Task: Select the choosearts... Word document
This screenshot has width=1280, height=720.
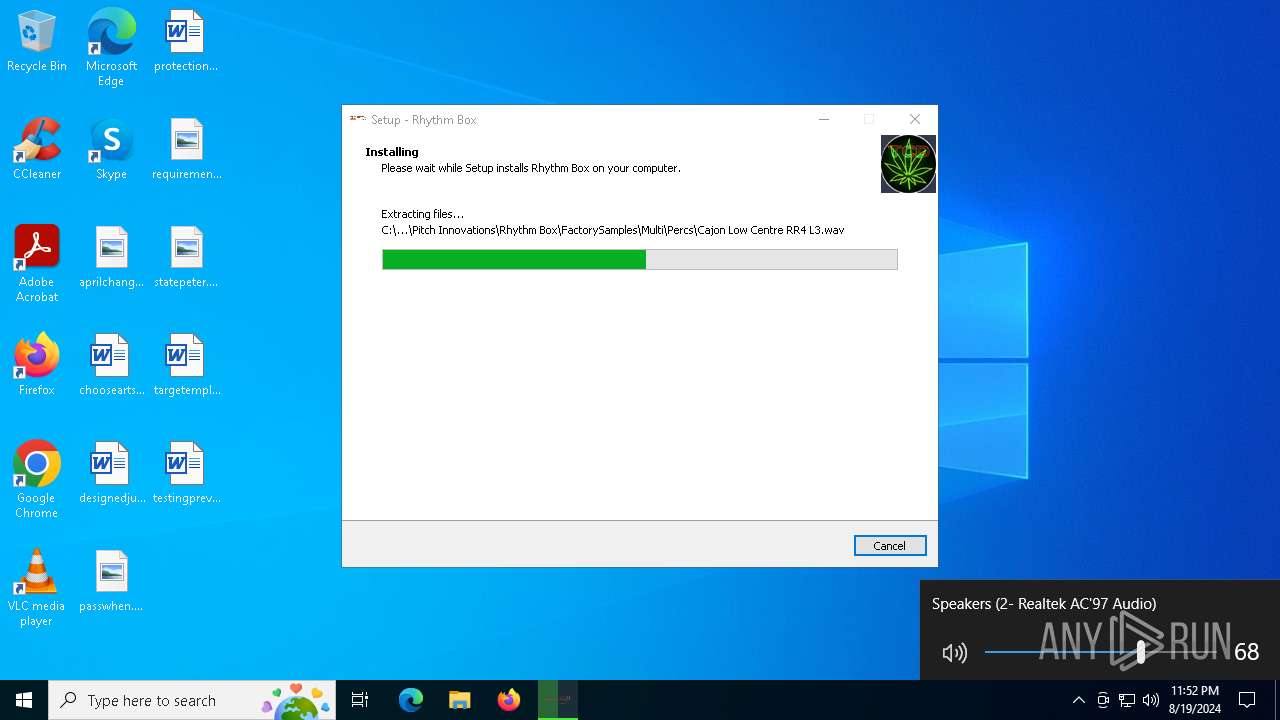Action: click(111, 366)
